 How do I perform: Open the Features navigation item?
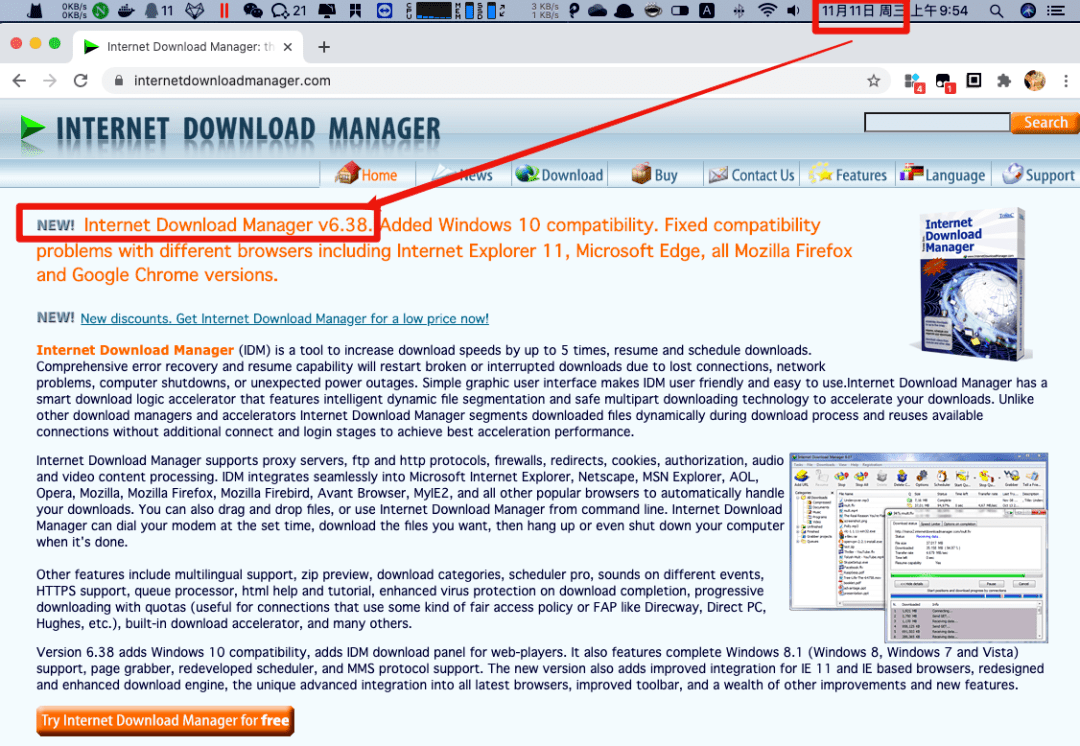click(848, 174)
